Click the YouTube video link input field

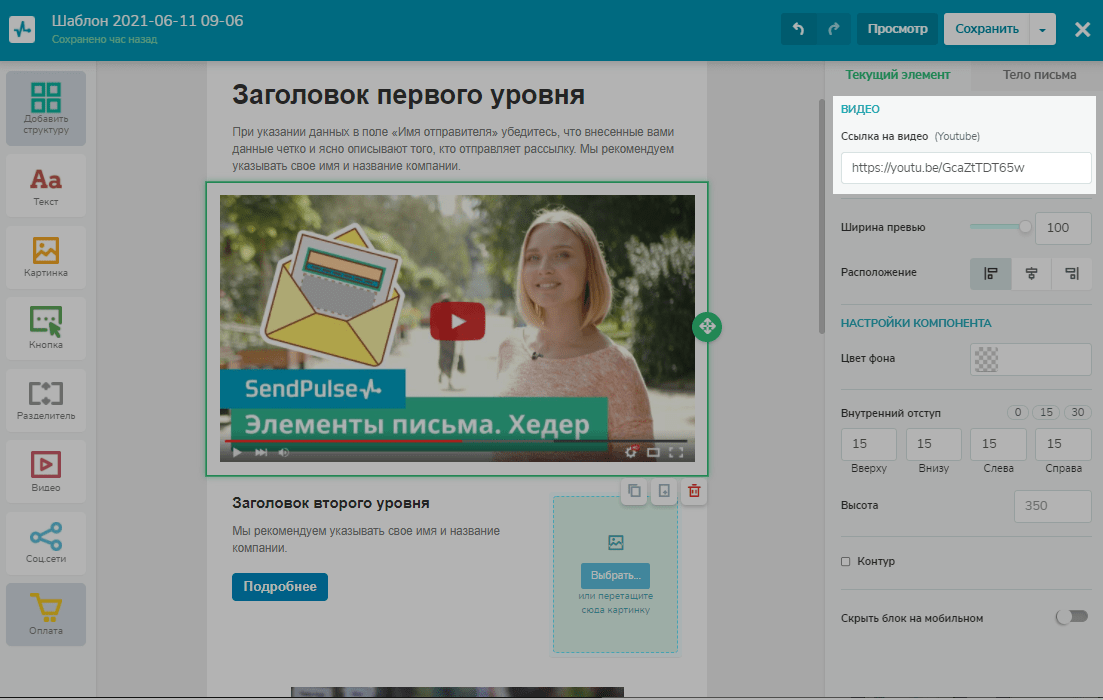tap(965, 168)
